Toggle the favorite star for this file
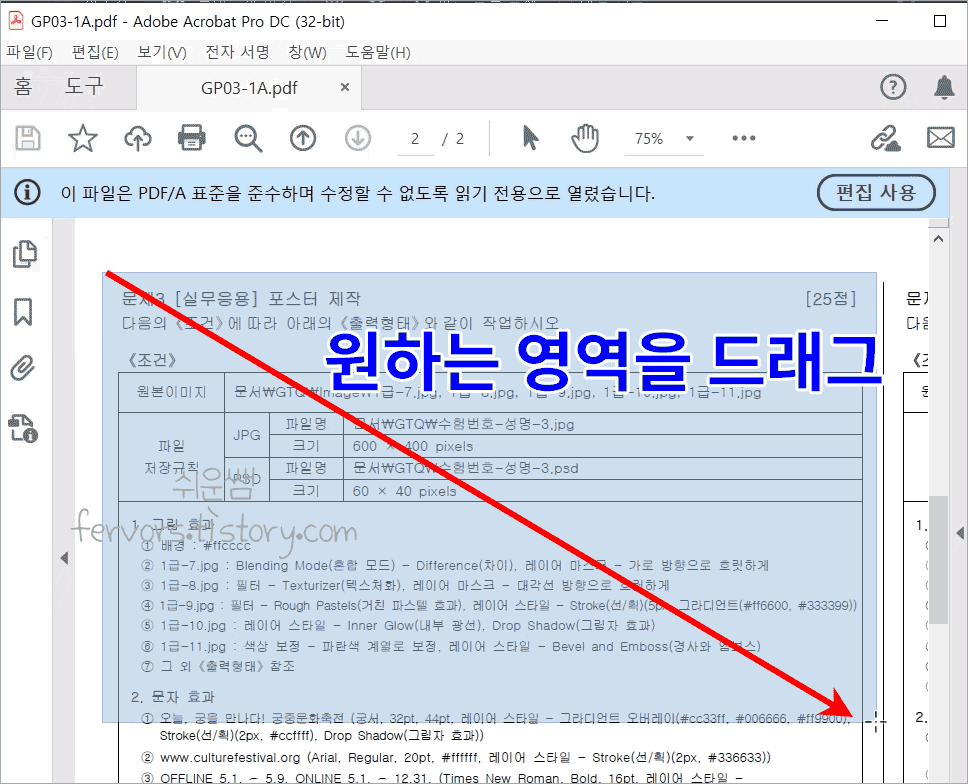Viewport: 968px width, 784px height. click(83, 138)
